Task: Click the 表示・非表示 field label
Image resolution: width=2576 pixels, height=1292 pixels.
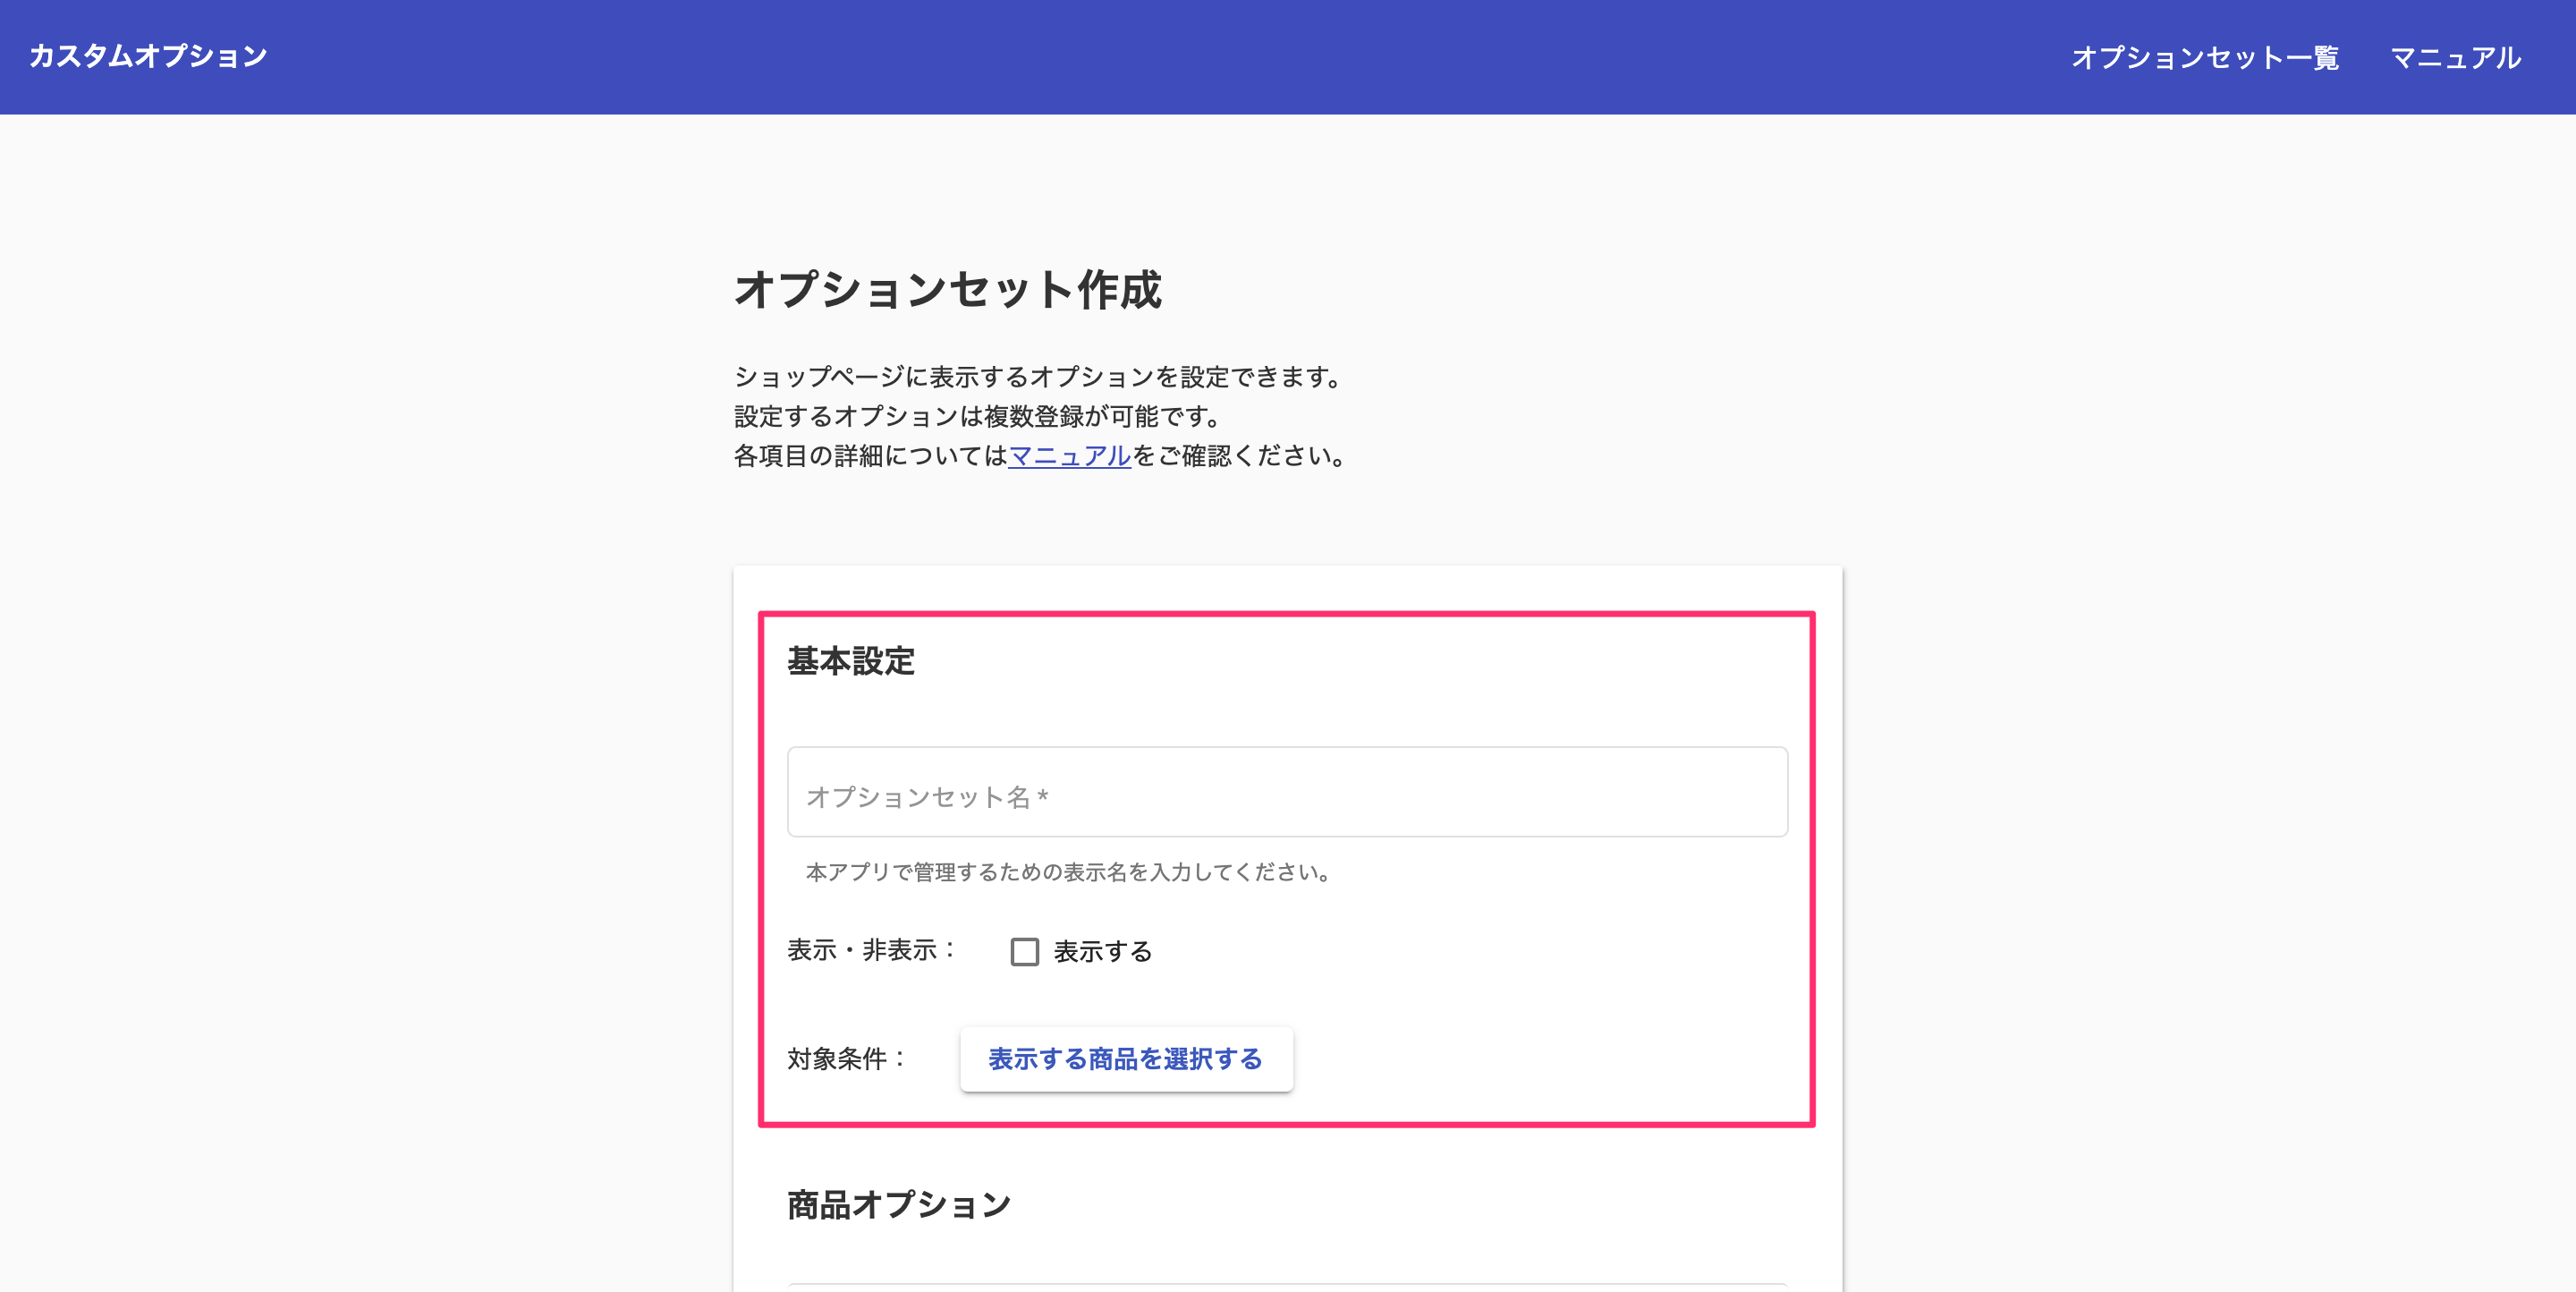Action: tap(872, 950)
